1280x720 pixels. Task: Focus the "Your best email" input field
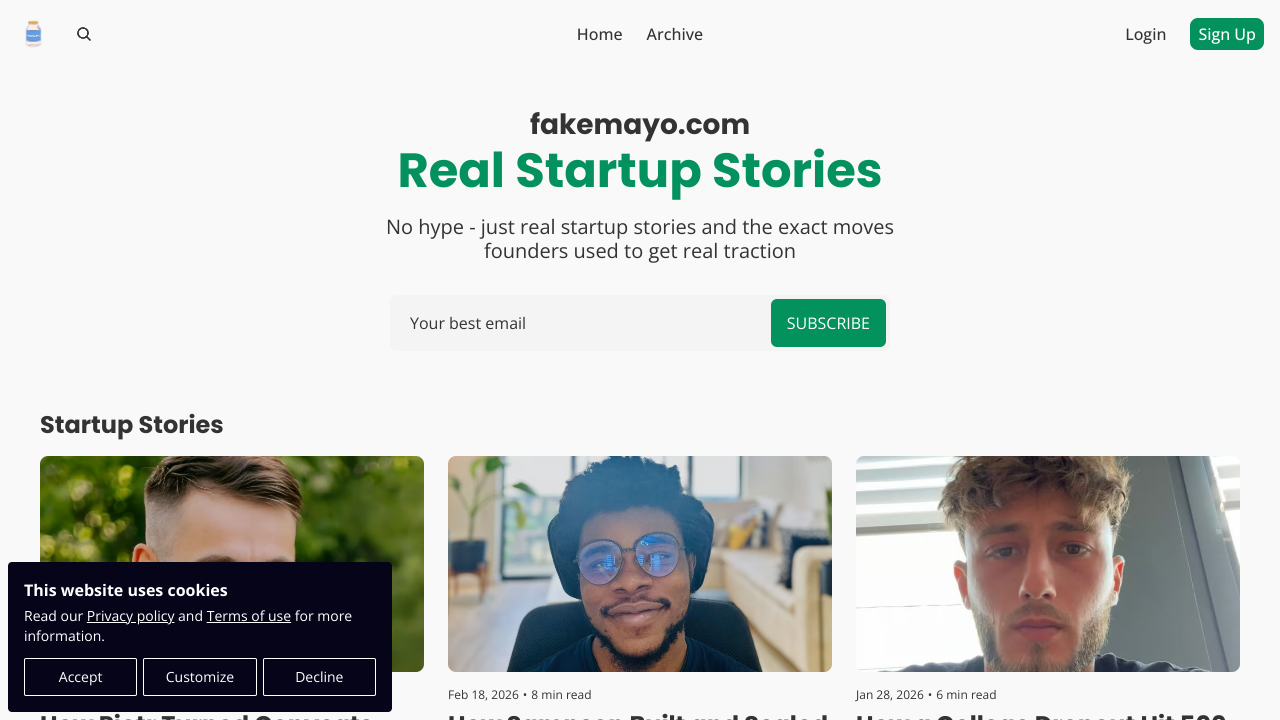tap(580, 323)
